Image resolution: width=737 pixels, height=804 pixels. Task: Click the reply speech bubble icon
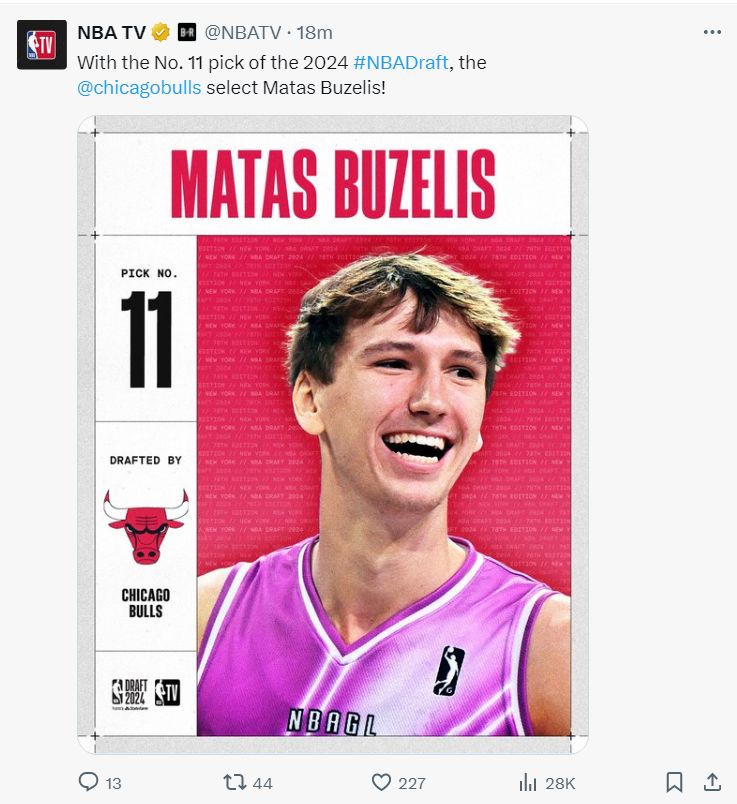coord(88,782)
